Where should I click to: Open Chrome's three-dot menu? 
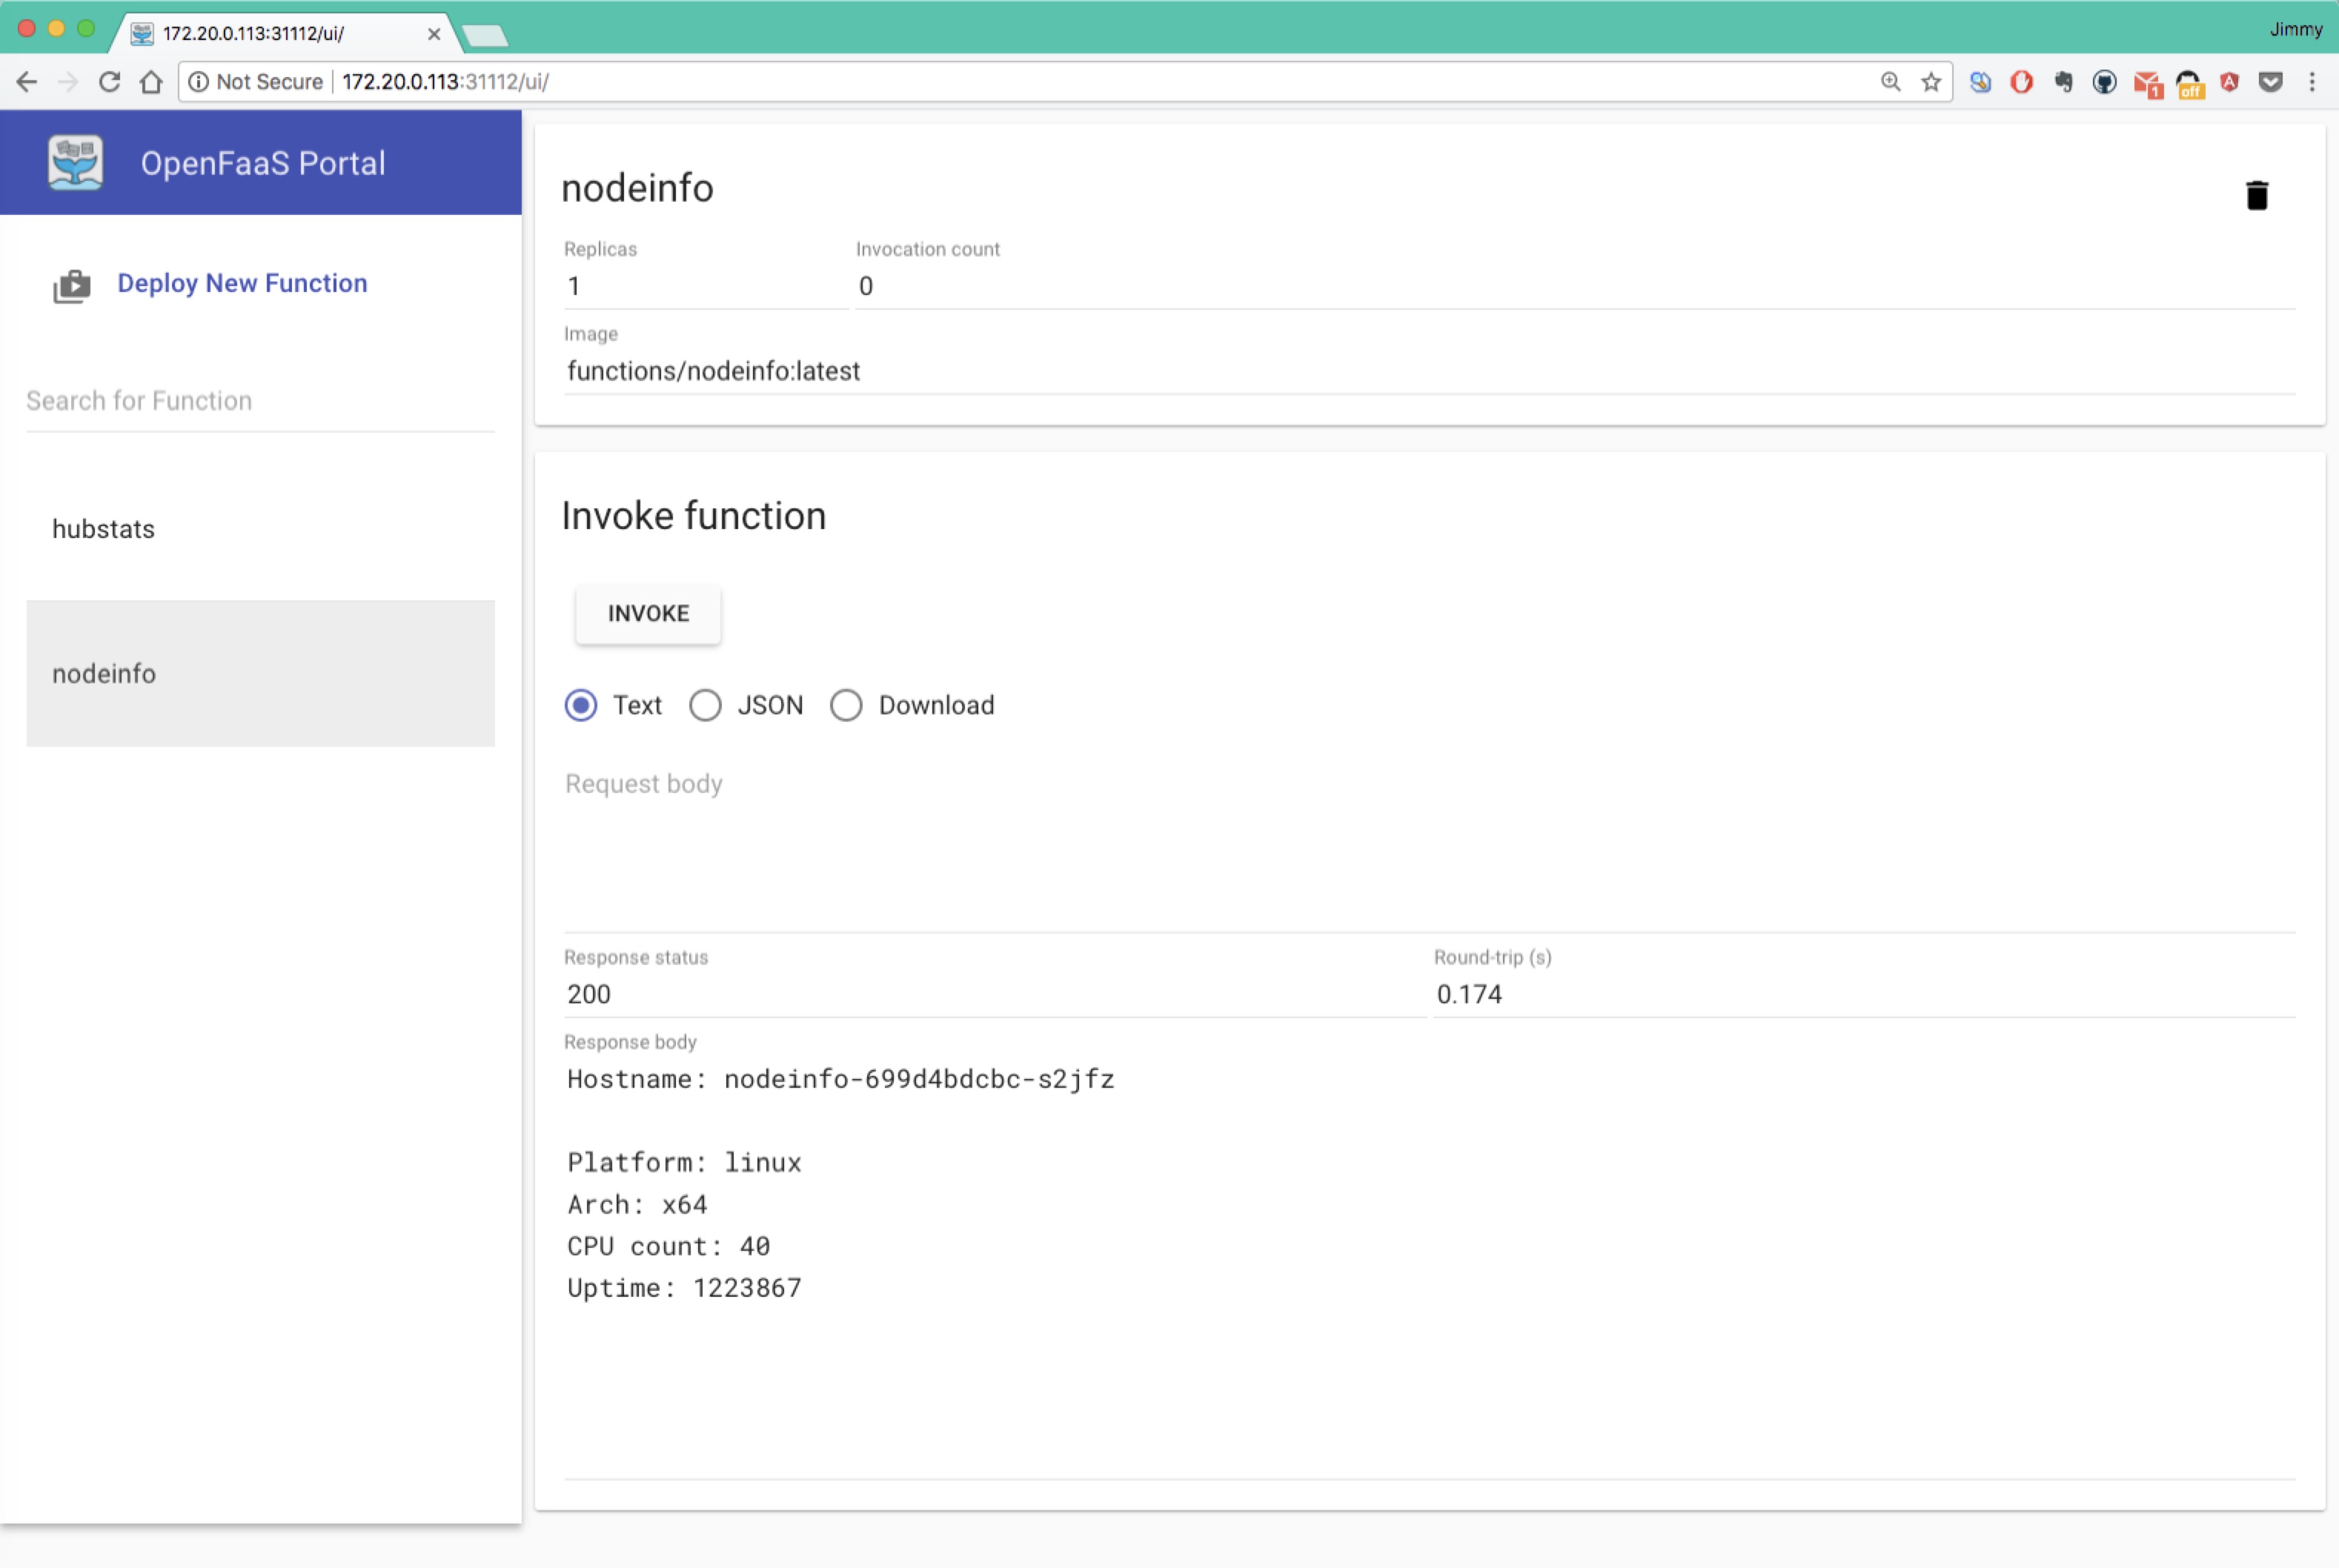pyautogui.click(x=2313, y=82)
